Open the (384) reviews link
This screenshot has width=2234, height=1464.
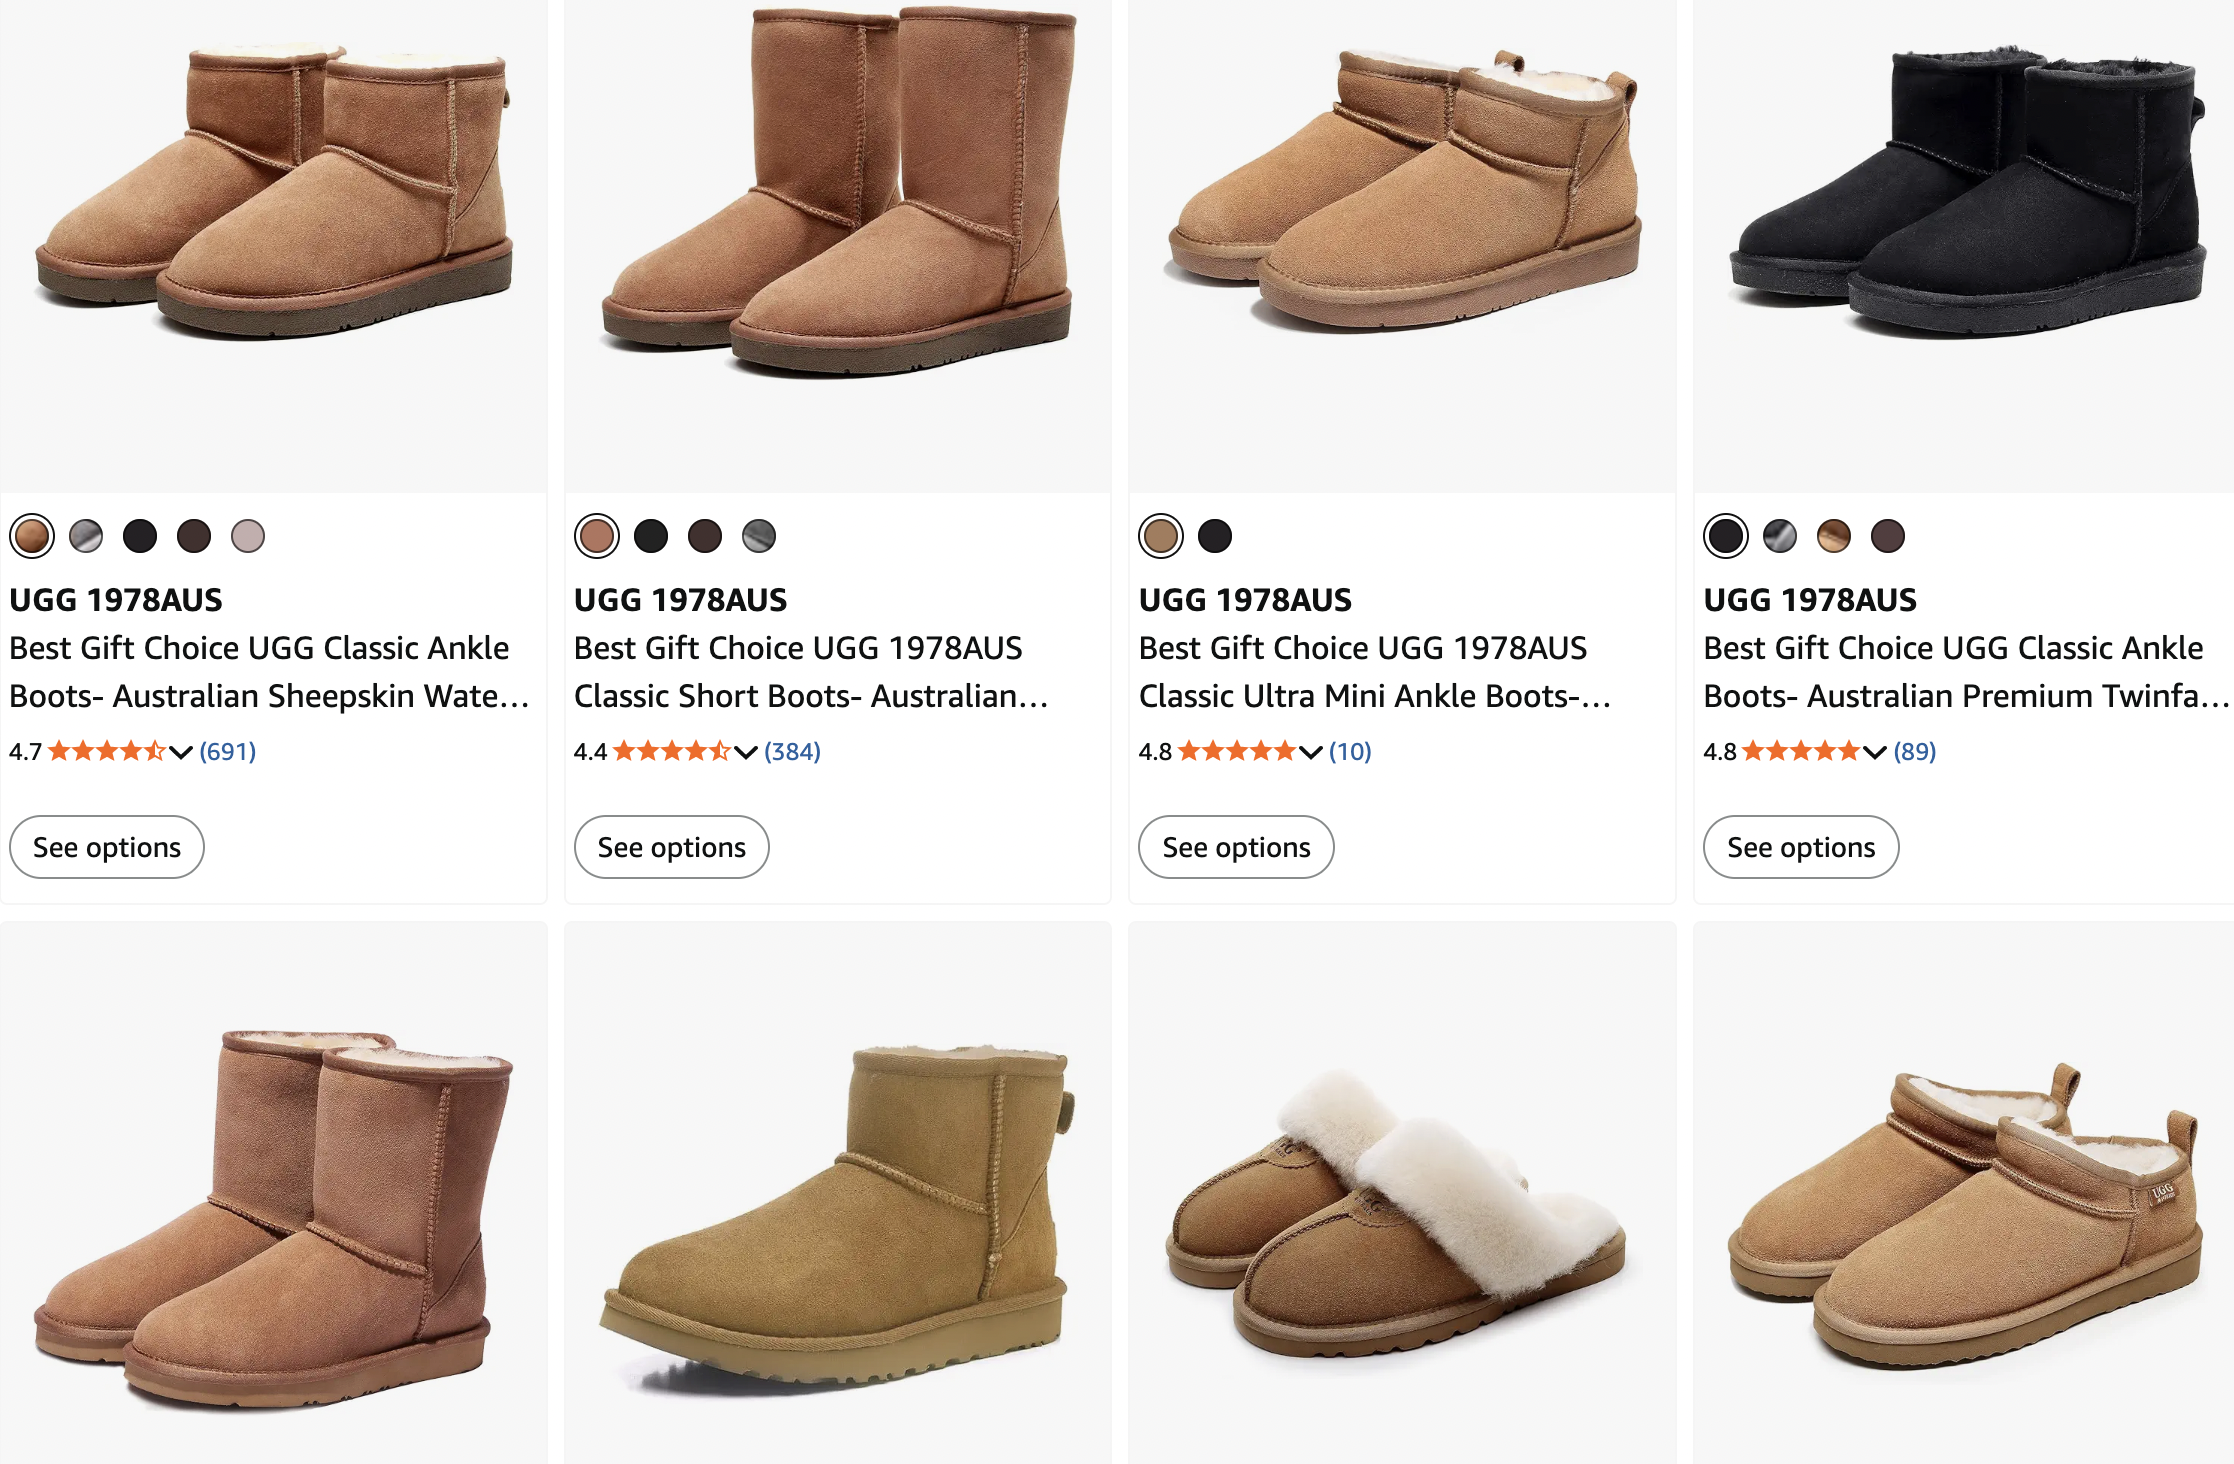point(792,751)
